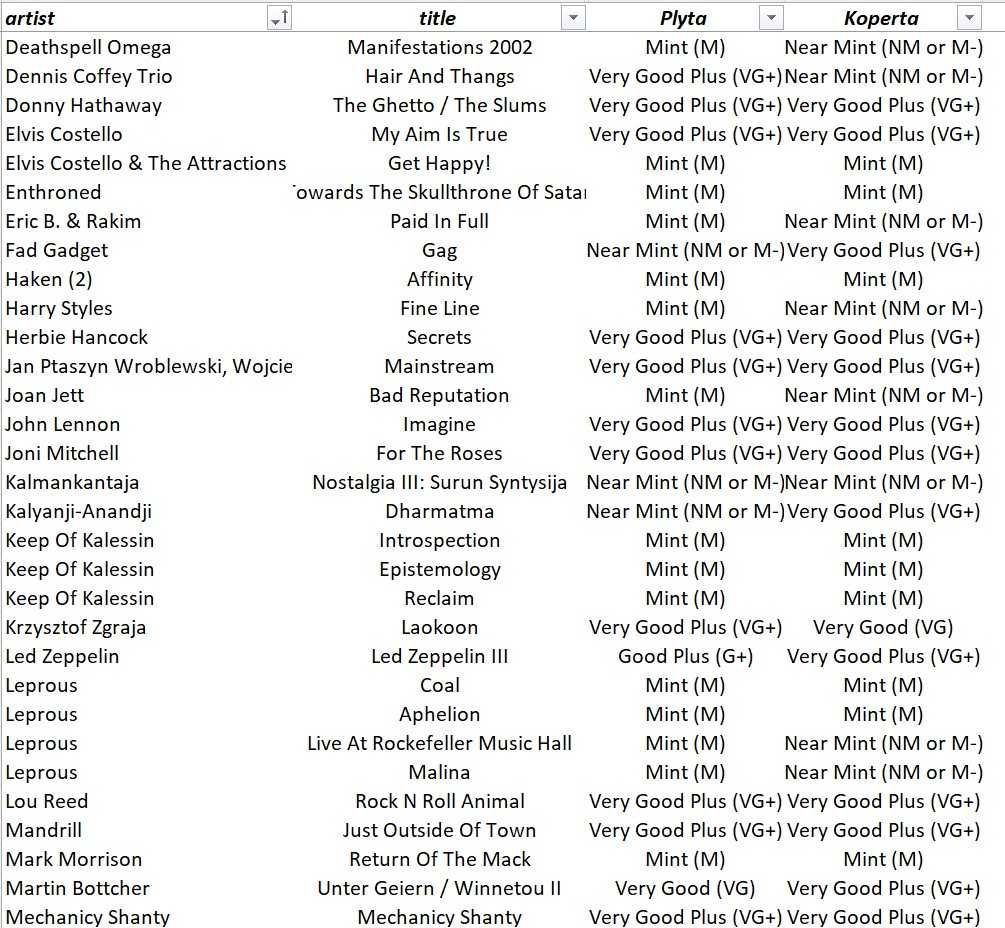Select the Laokoon title cell
Viewport: 1005px width, 928px height.
click(x=440, y=627)
